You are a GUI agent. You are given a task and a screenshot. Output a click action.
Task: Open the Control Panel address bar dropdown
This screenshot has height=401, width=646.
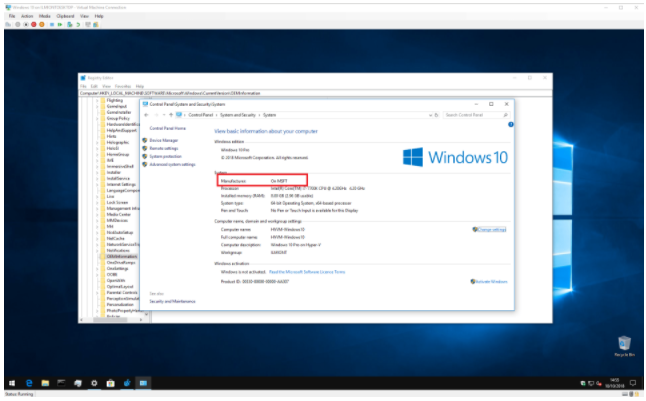(430, 115)
